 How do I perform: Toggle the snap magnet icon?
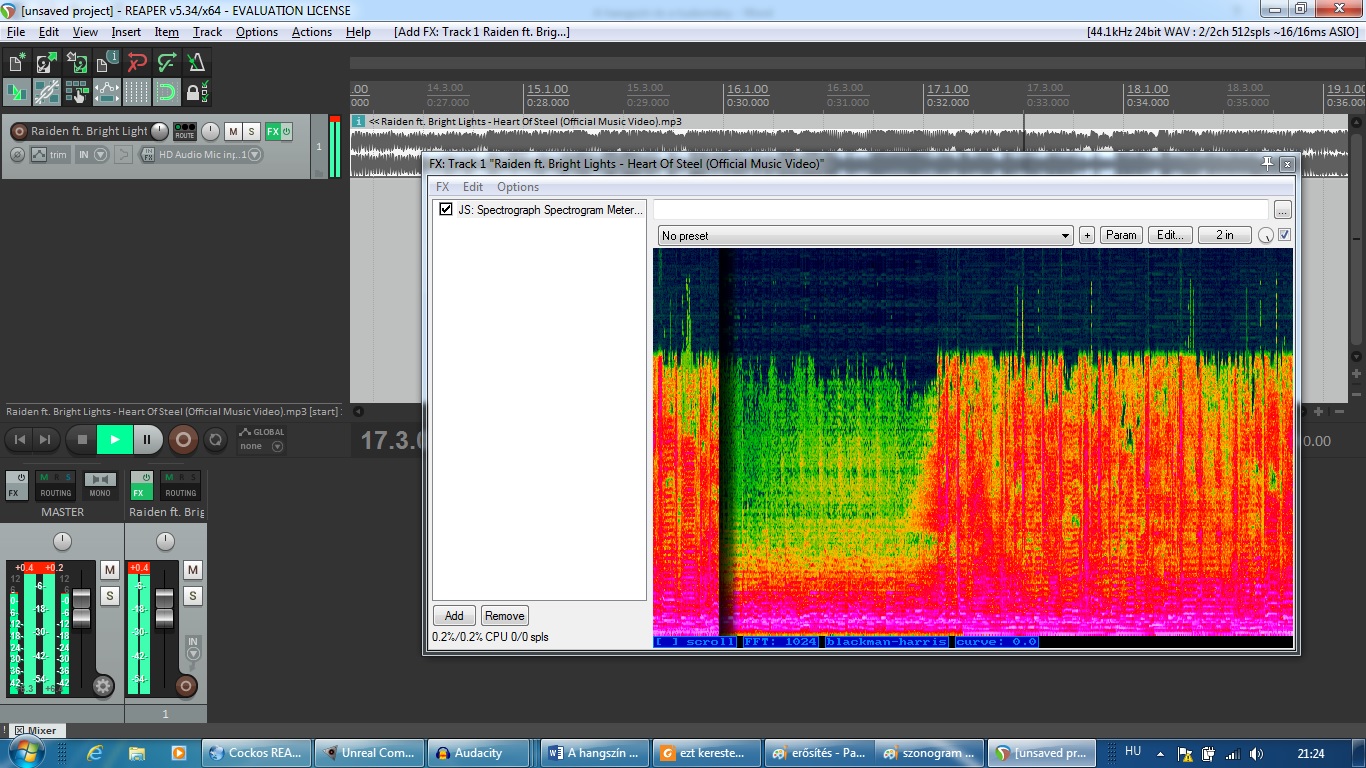[166, 93]
